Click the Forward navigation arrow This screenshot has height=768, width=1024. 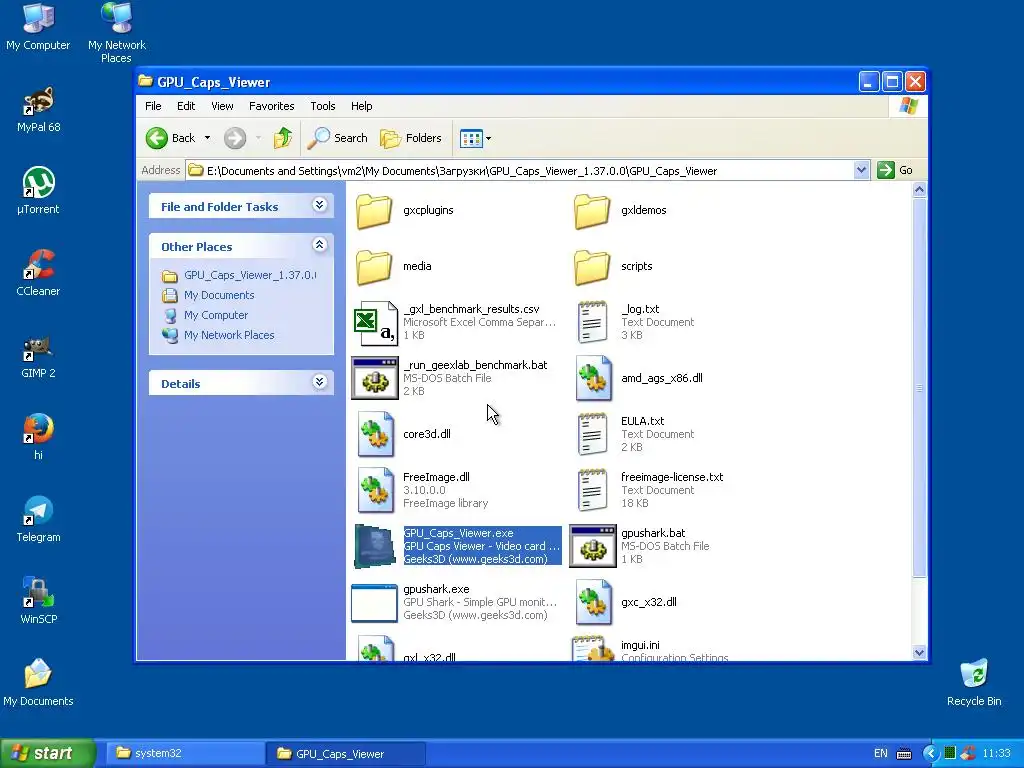point(235,138)
